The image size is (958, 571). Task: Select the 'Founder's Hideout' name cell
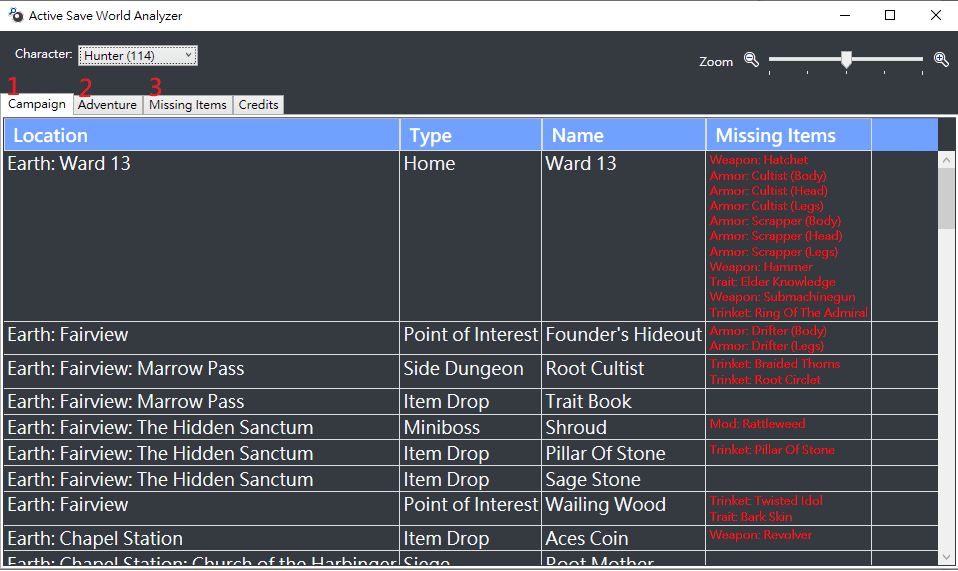(624, 338)
